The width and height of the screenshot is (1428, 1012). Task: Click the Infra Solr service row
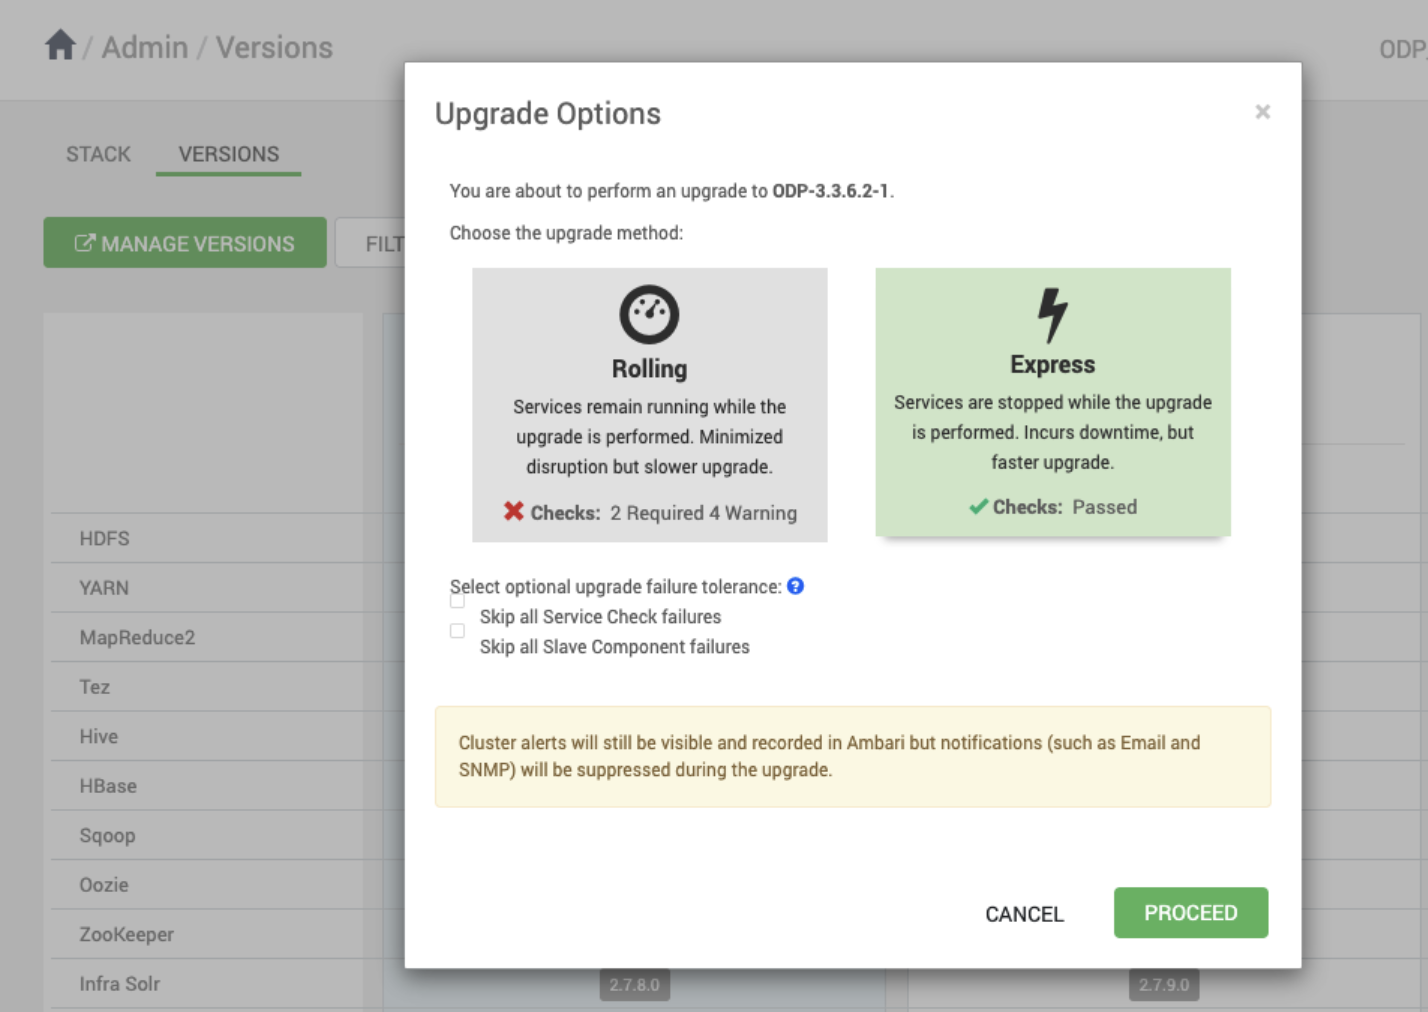click(x=207, y=984)
